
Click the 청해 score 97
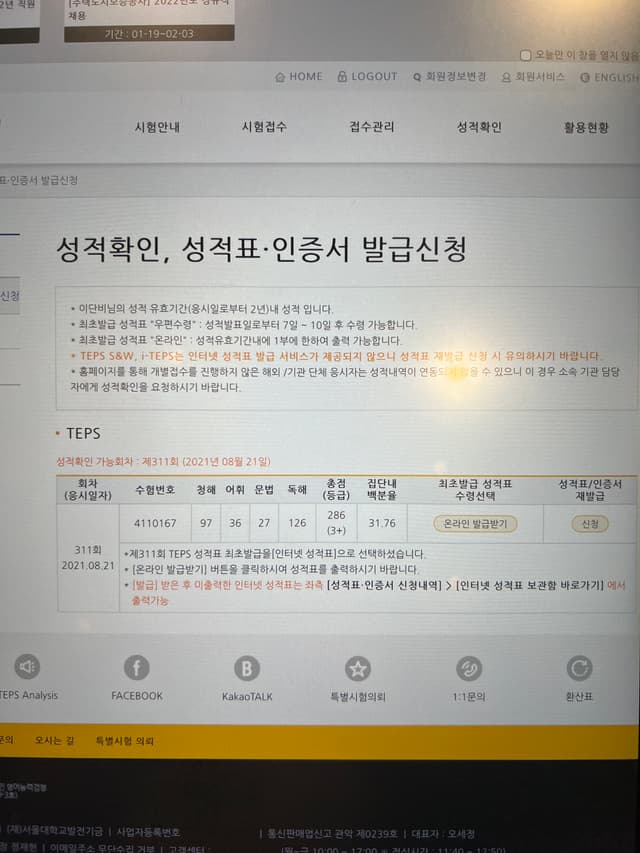pyautogui.click(x=206, y=523)
